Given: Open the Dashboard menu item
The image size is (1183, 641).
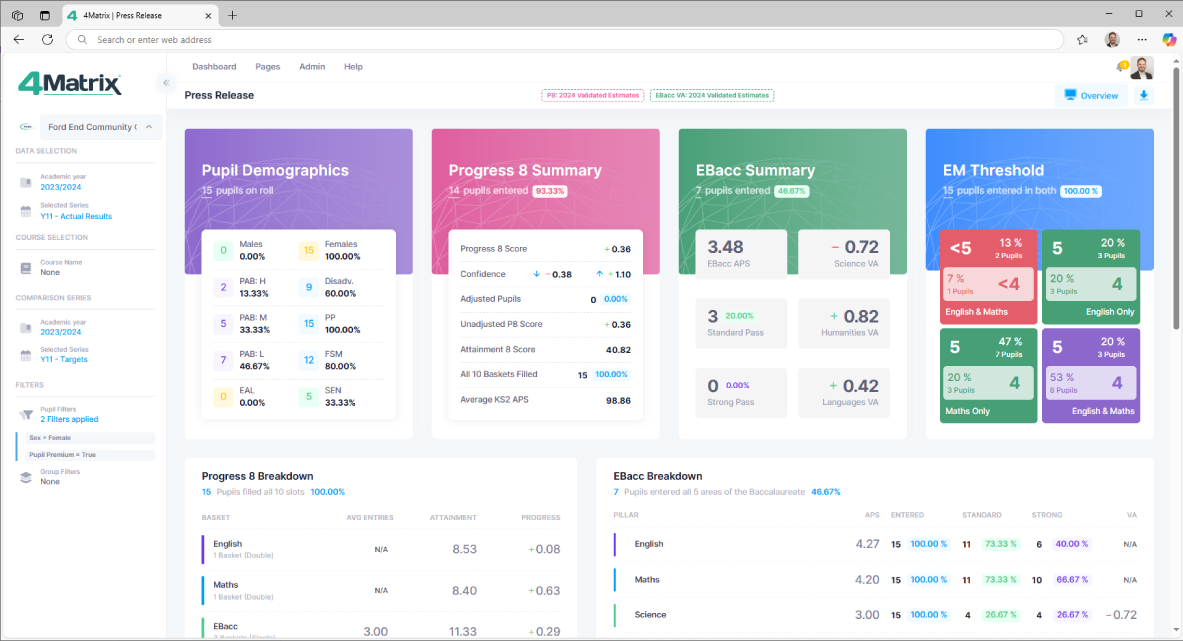Looking at the screenshot, I should 214,67.
